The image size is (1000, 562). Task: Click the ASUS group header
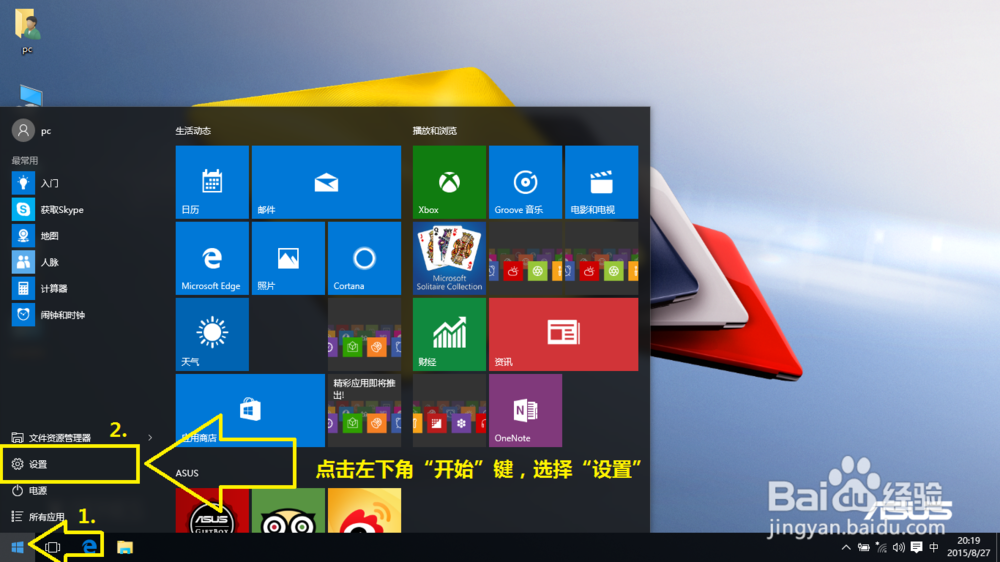(187, 473)
